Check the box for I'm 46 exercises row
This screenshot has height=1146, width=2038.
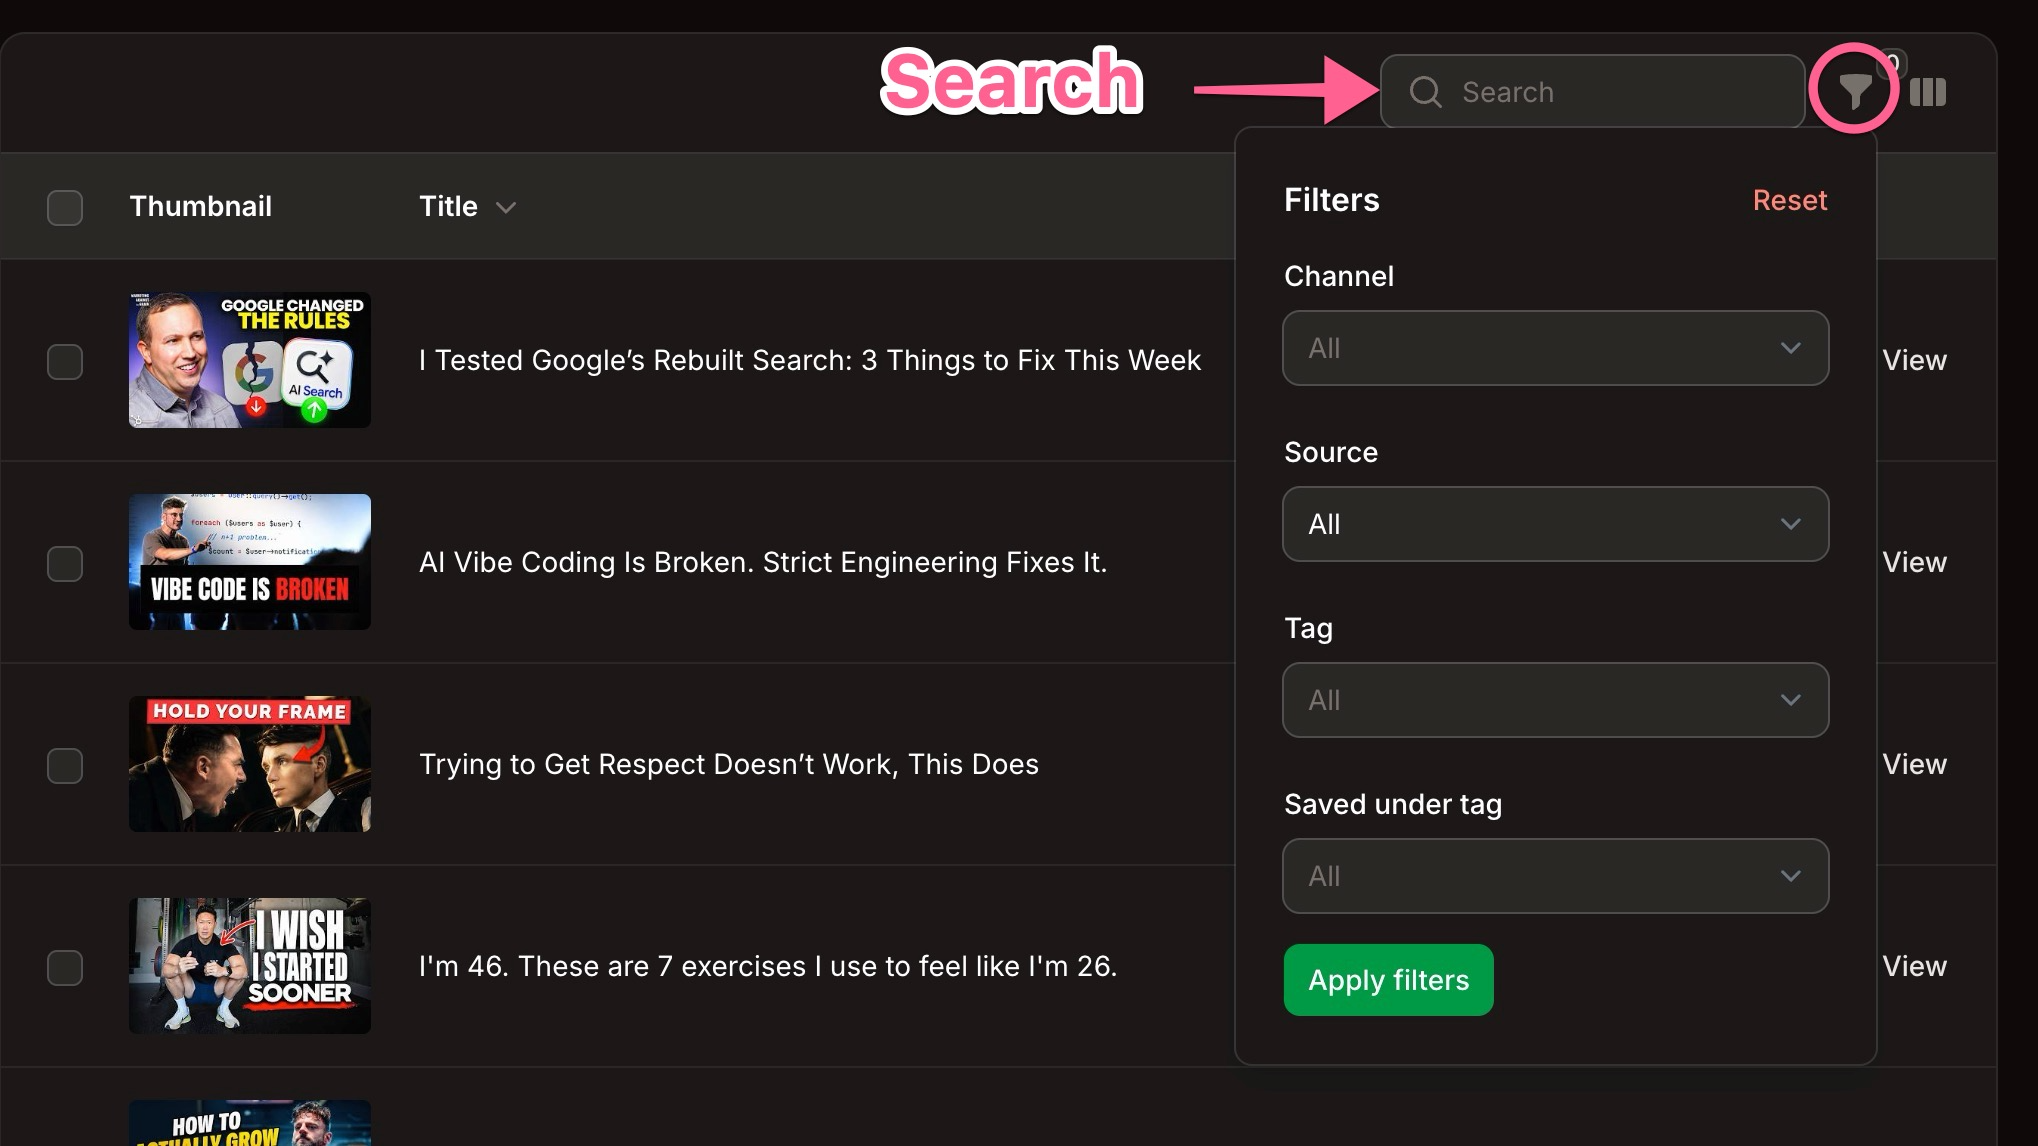point(65,967)
